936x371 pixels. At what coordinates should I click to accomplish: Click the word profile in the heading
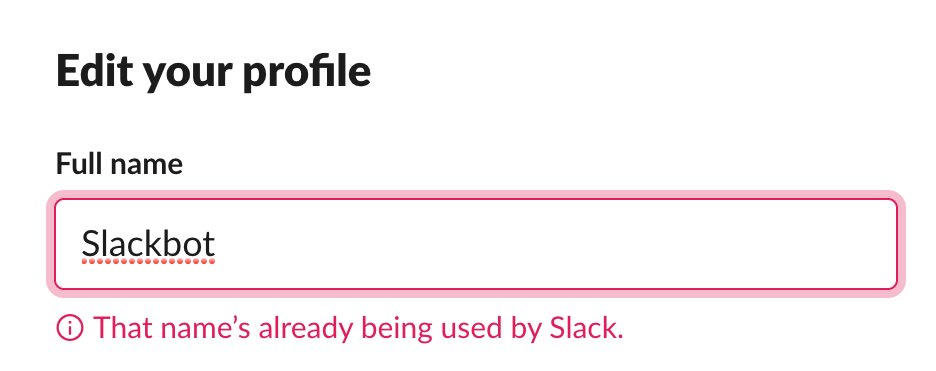tap(307, 72)
